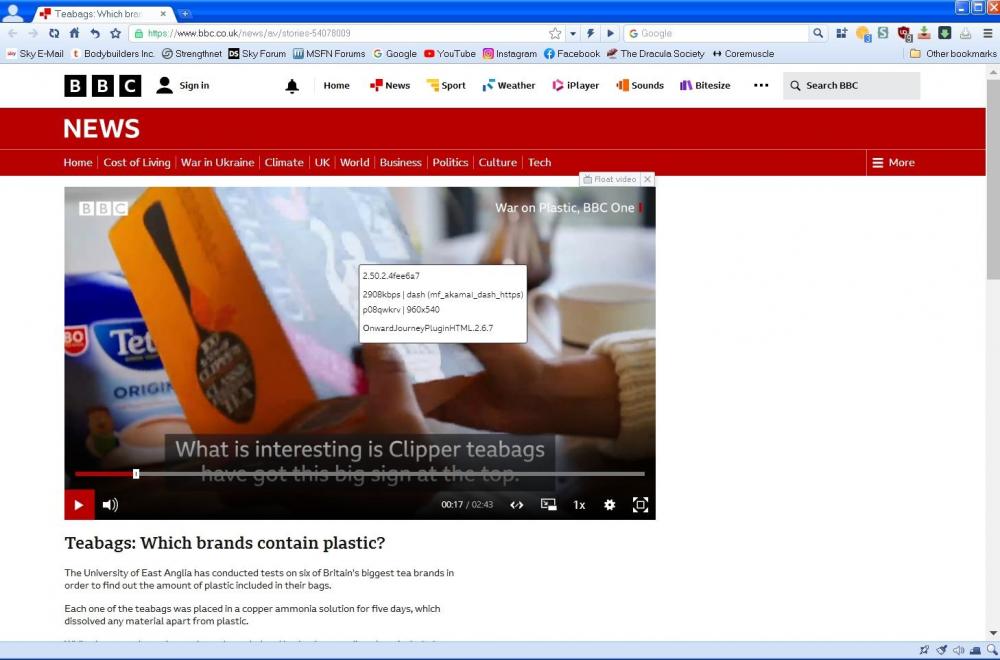This screenshot has height=660, width=1000.
Task: Enter fullscreen video mode
Action: (x=640, y=505)
